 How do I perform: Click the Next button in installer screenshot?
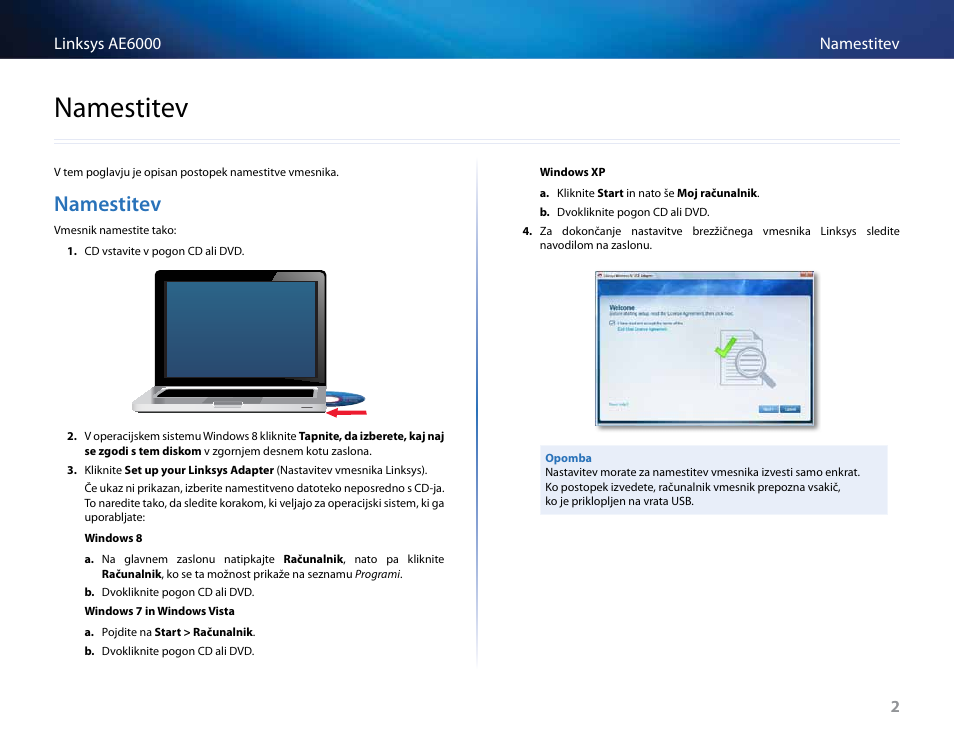tap(768, 409)
